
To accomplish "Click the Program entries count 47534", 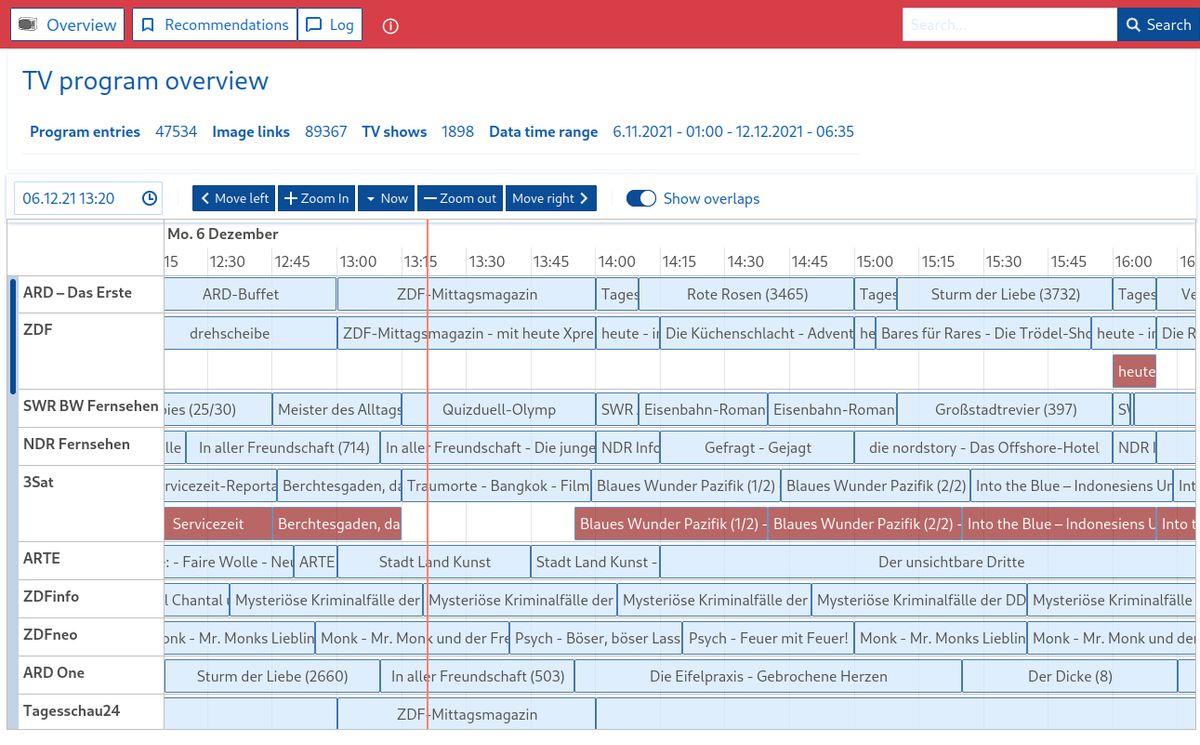I will point(176,131).
